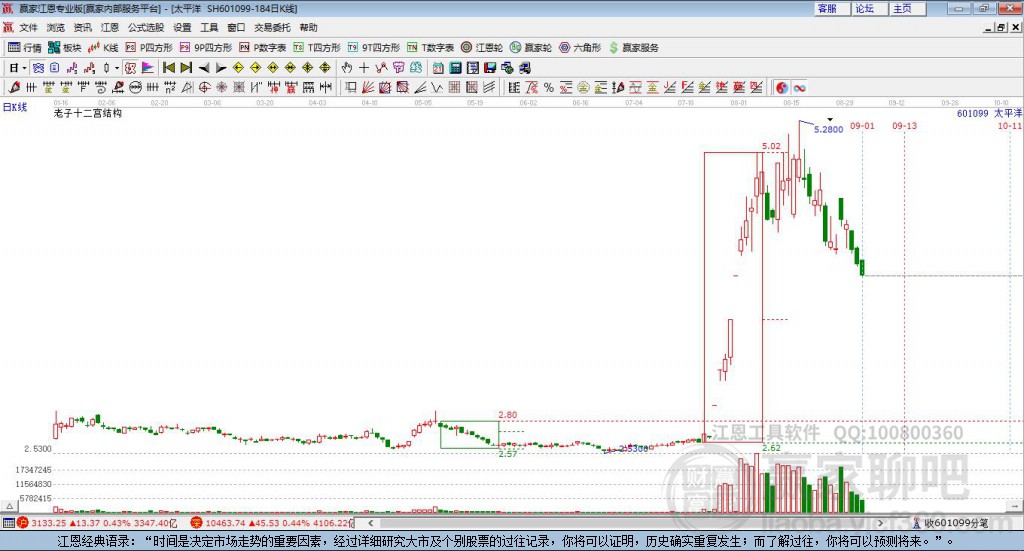Viewport: 1024px width, 551px height.
Task: Click the Shanghai index 3133.25 status entry
Action: (x=97, y=523)
